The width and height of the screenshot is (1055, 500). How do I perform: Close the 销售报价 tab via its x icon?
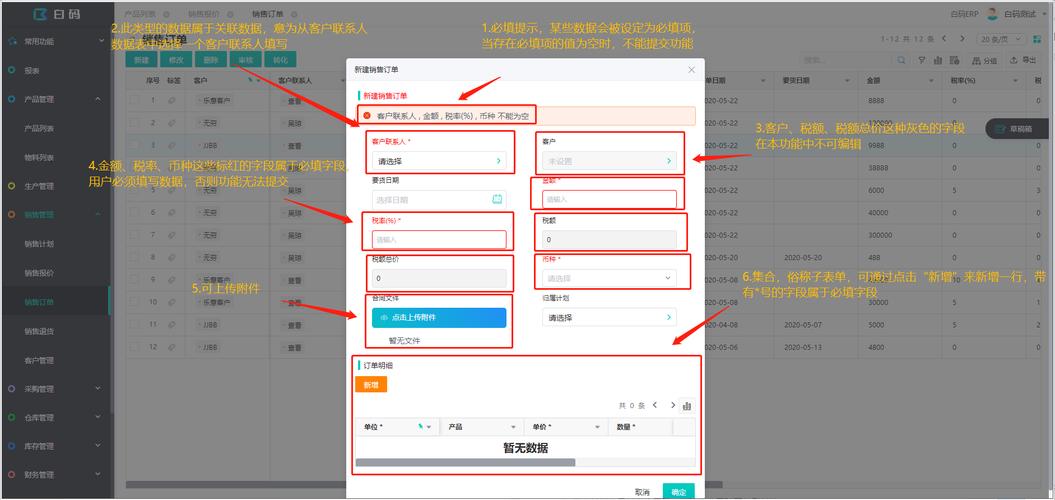[229, 13]
